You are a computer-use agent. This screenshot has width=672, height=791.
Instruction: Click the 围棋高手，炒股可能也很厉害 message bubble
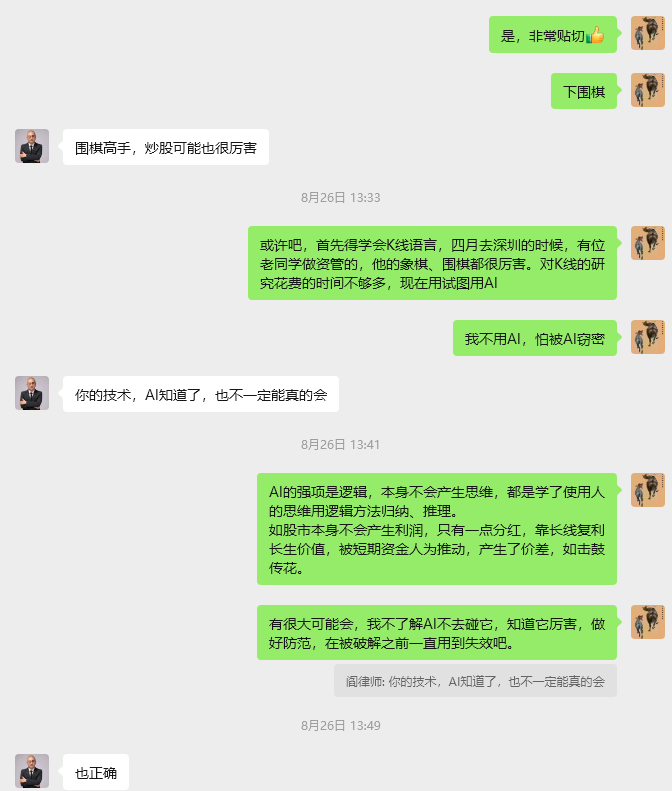click(166, 147)
